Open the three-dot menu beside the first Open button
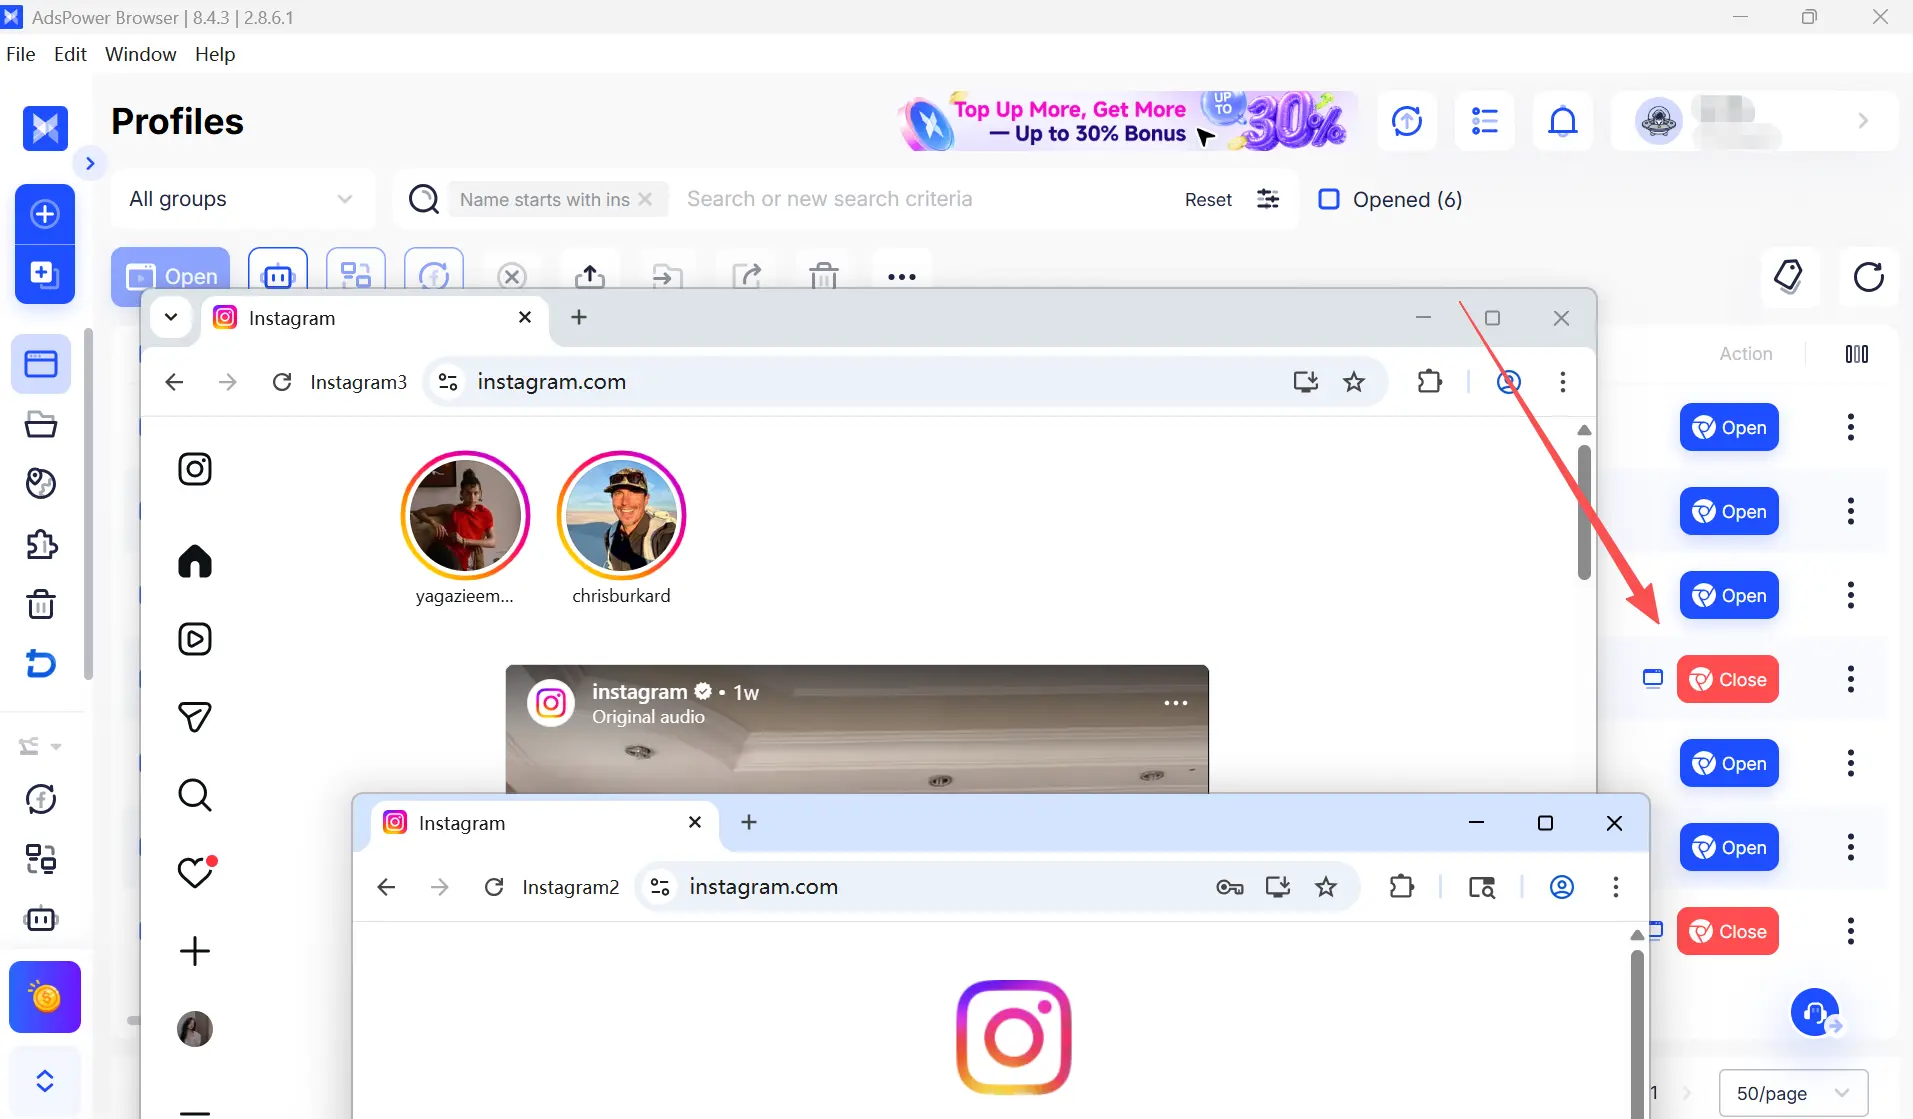The image size is (1913, 1119). pos(1851,427)
